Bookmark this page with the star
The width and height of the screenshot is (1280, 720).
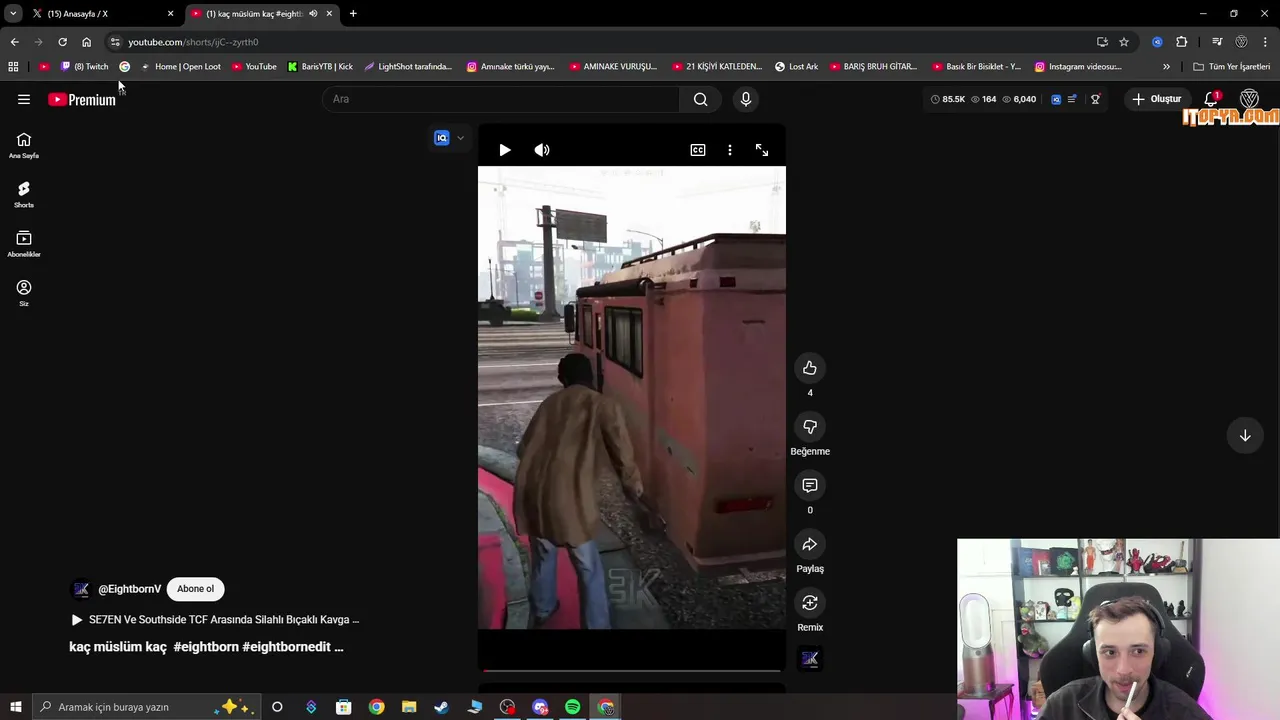(x=1124, y=42)
